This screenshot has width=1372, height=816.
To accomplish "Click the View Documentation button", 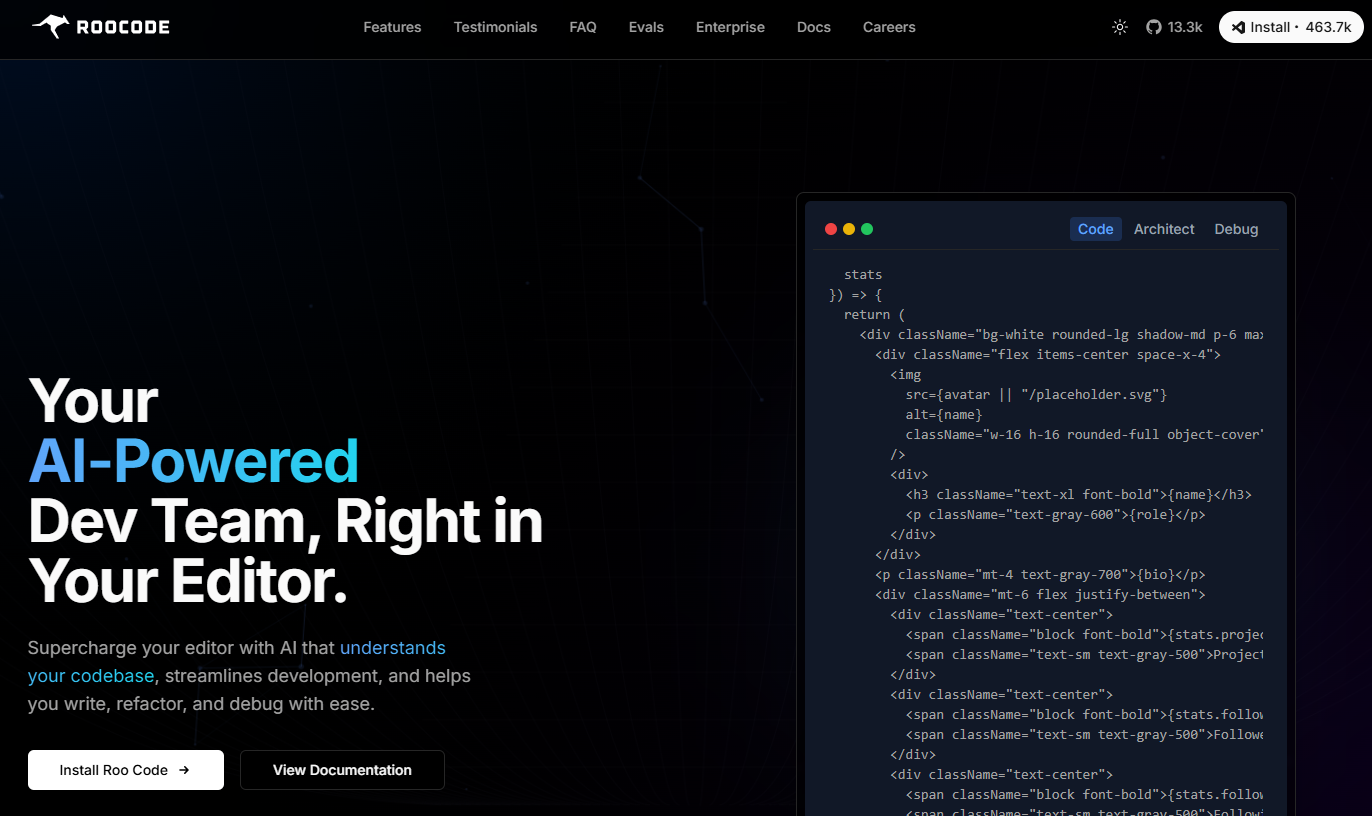I will [342, 770].
